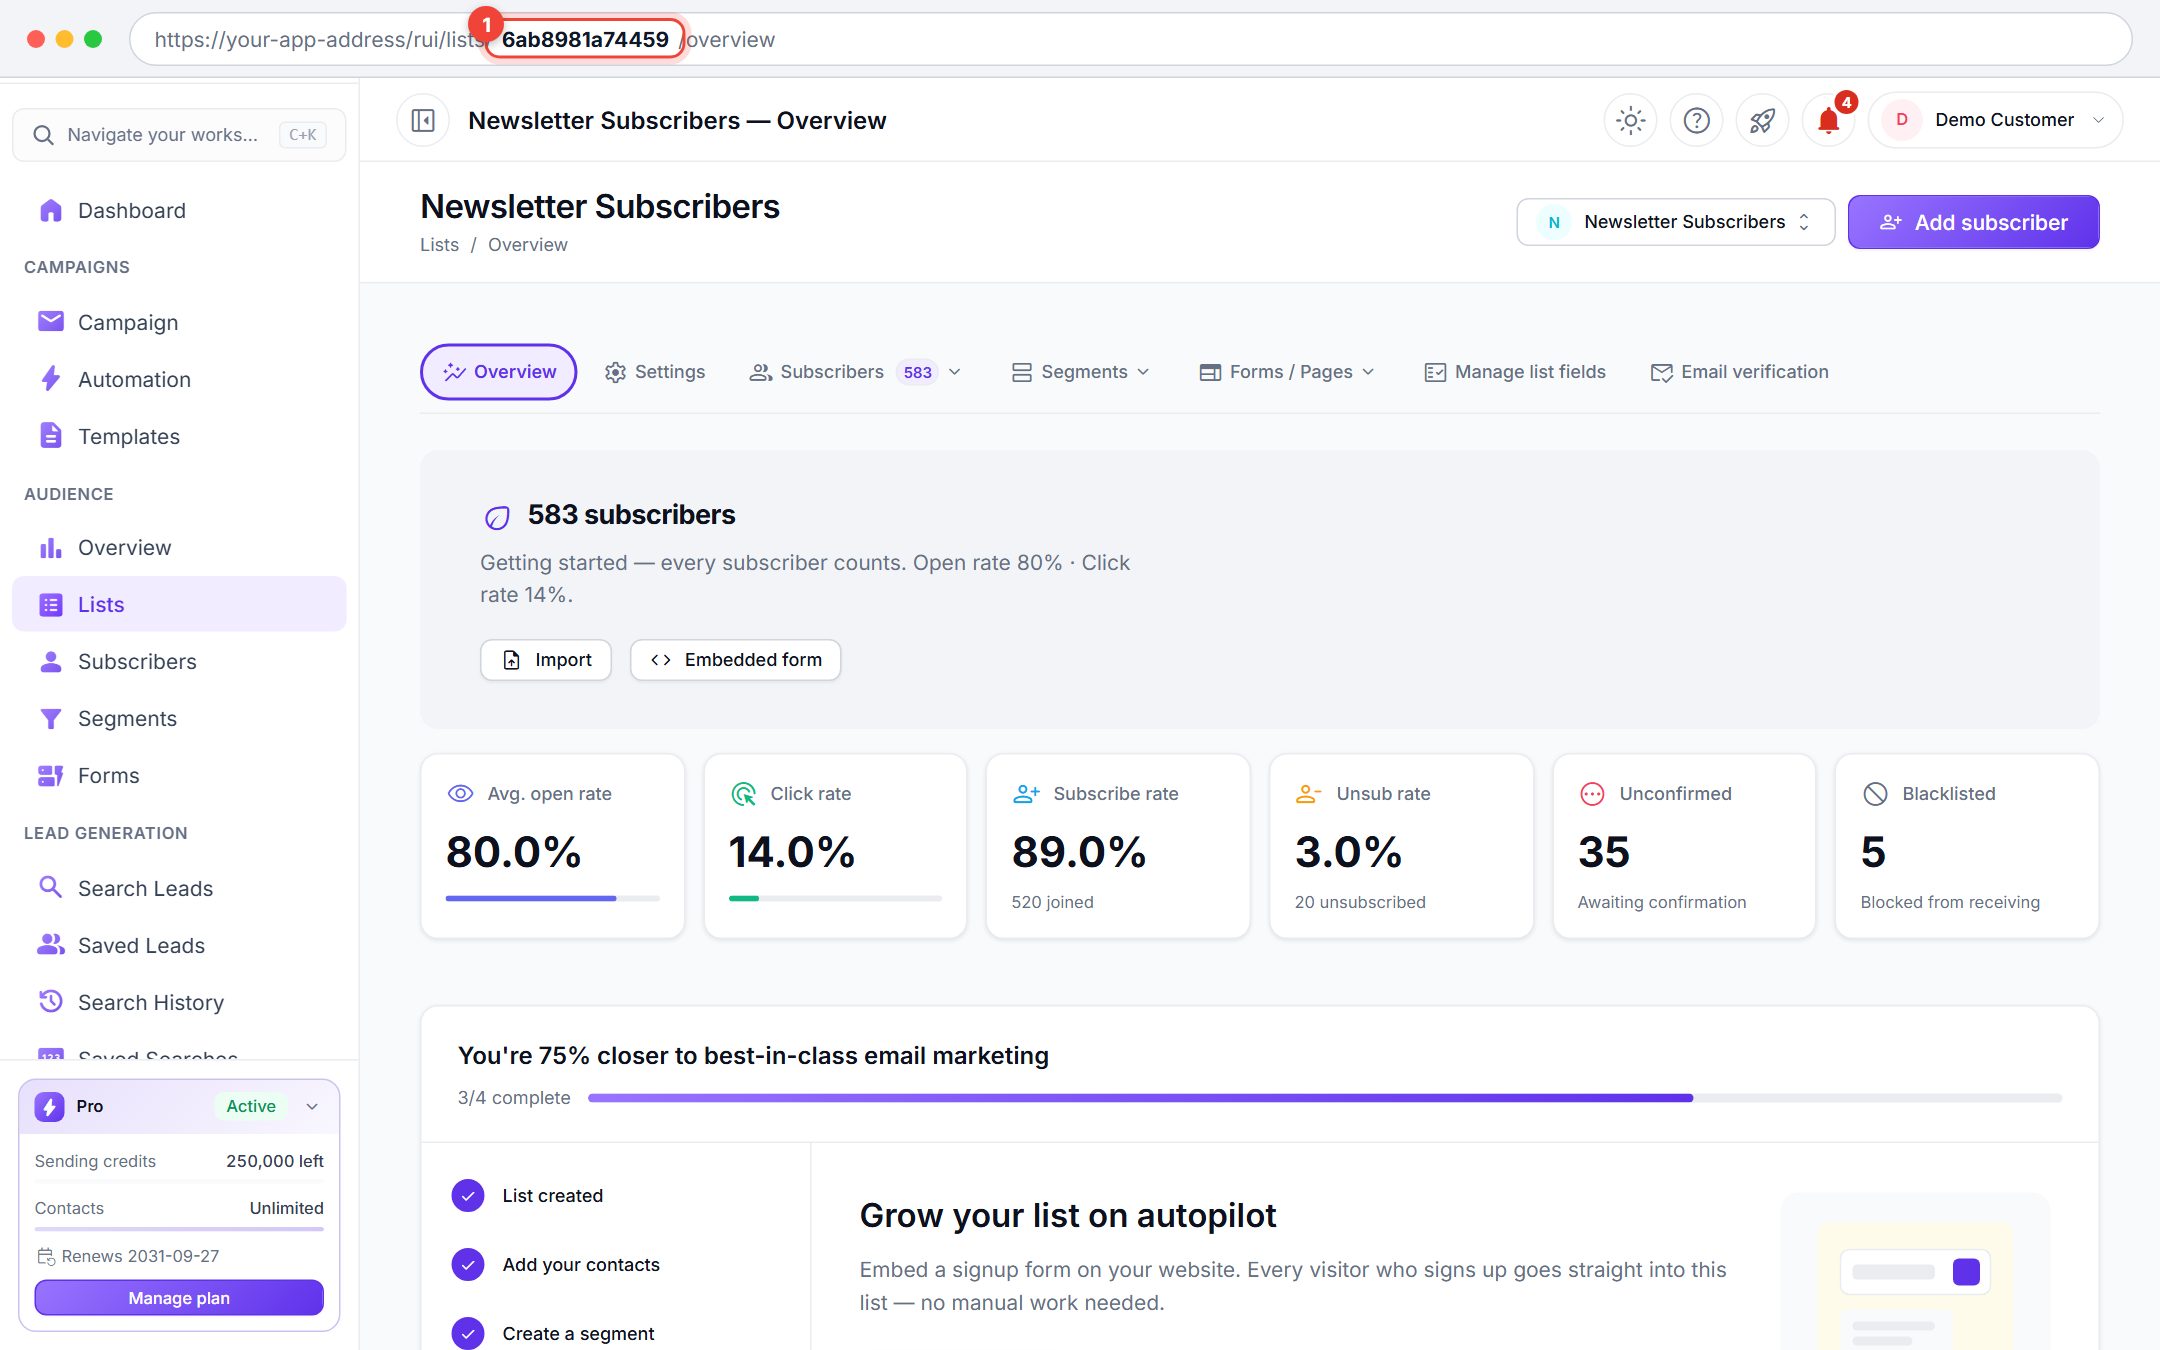This screenshot has width=2160, height=1350.
Task: Click the rocket icon in the header
Action: (1762, 121)
